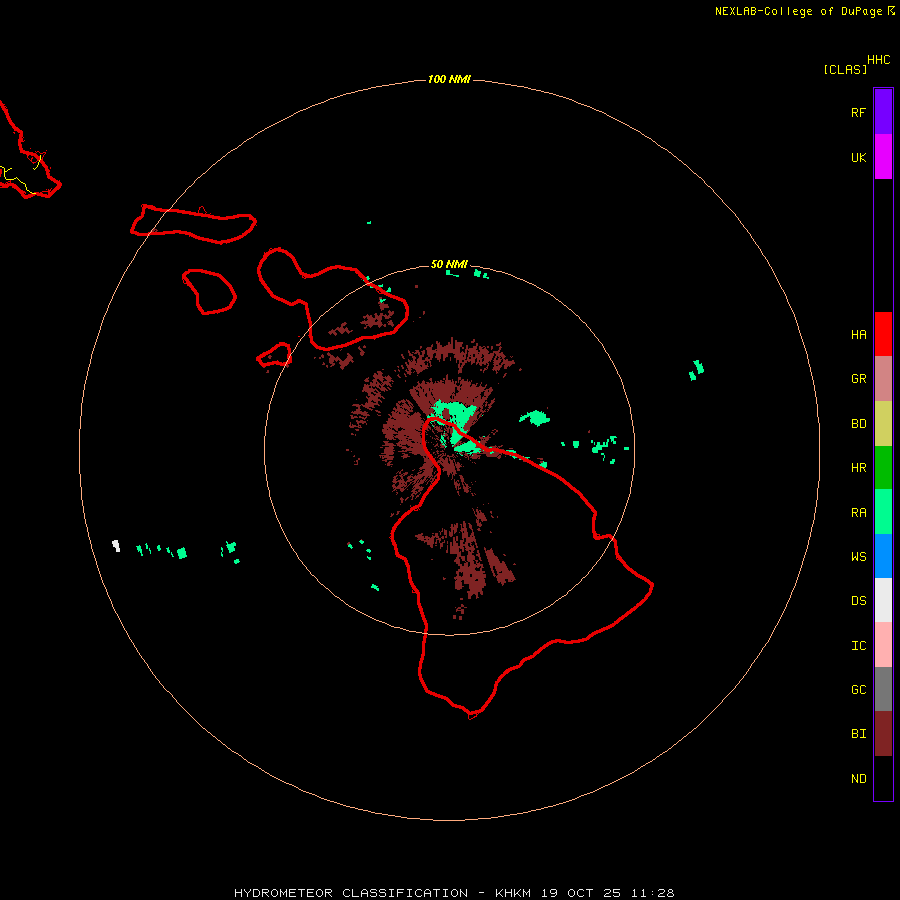Screen dimensions: 900x900
Task: Click the HHC product code label
Action: (x=878, y=60)
